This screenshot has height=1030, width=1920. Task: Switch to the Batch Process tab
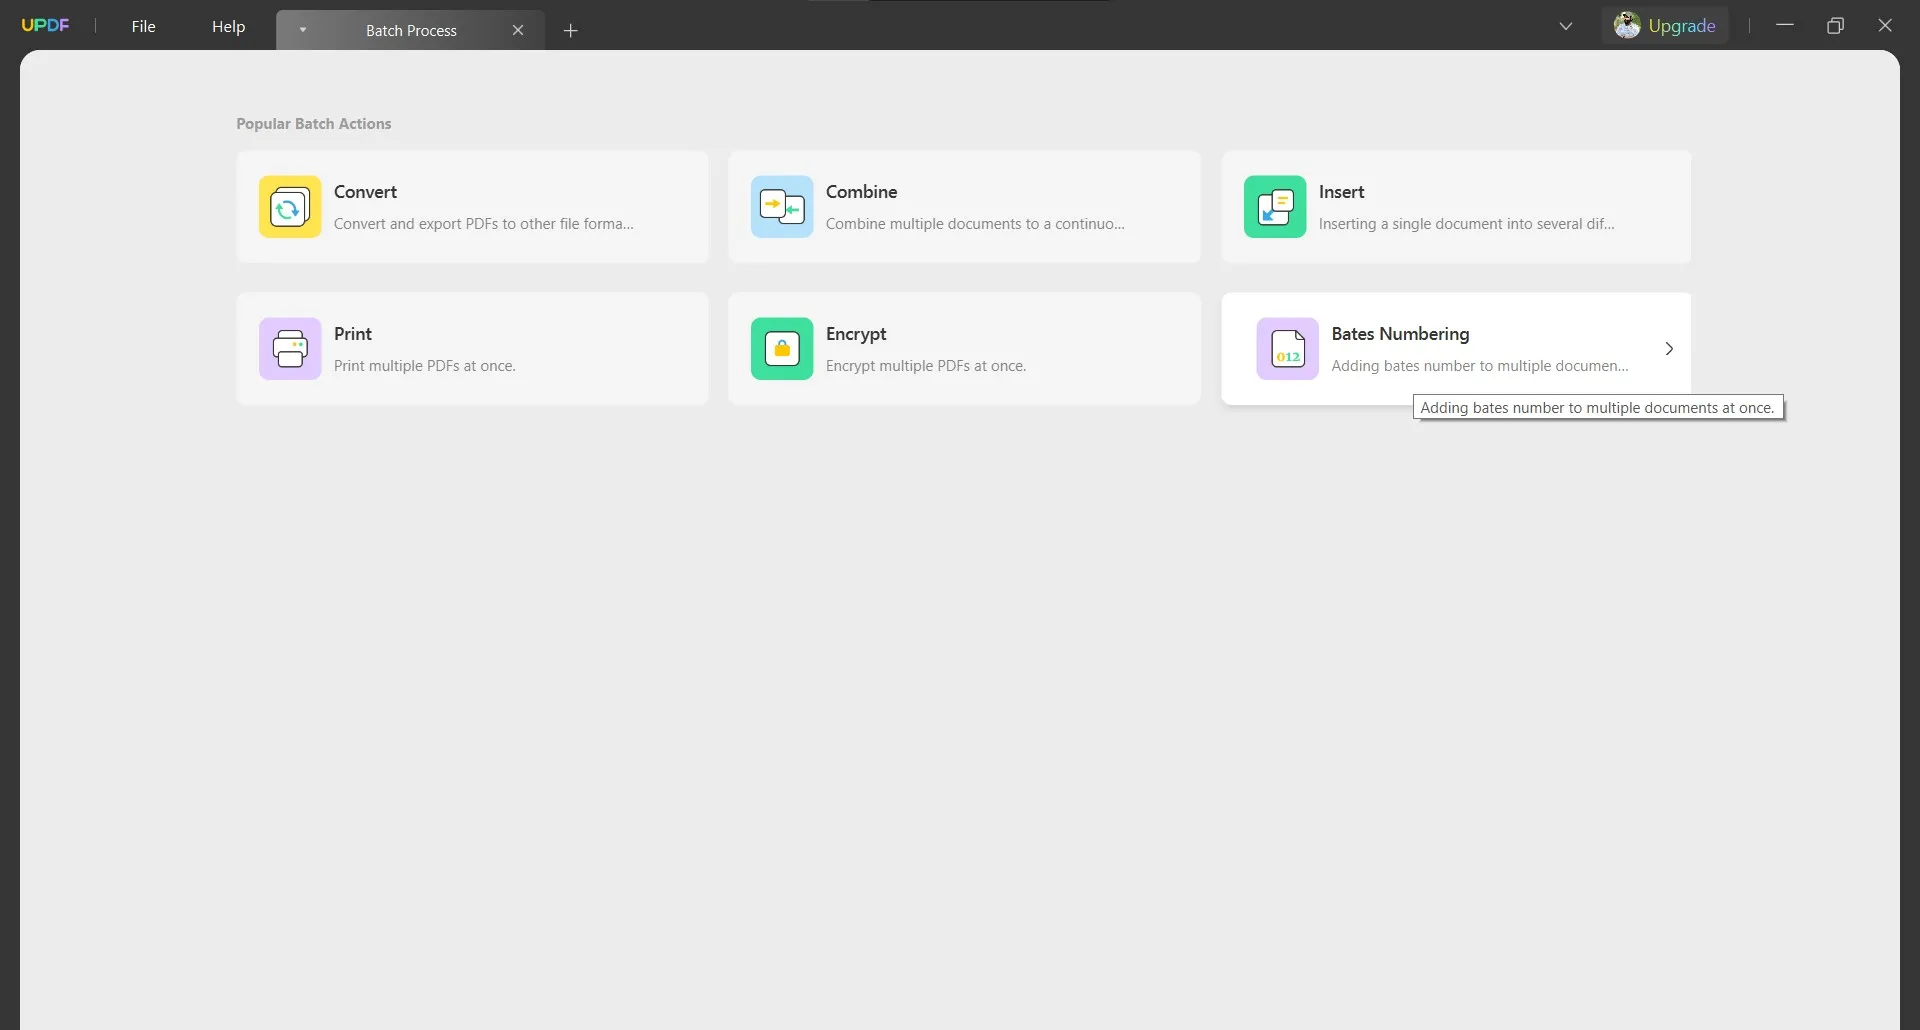click(410, 30)
